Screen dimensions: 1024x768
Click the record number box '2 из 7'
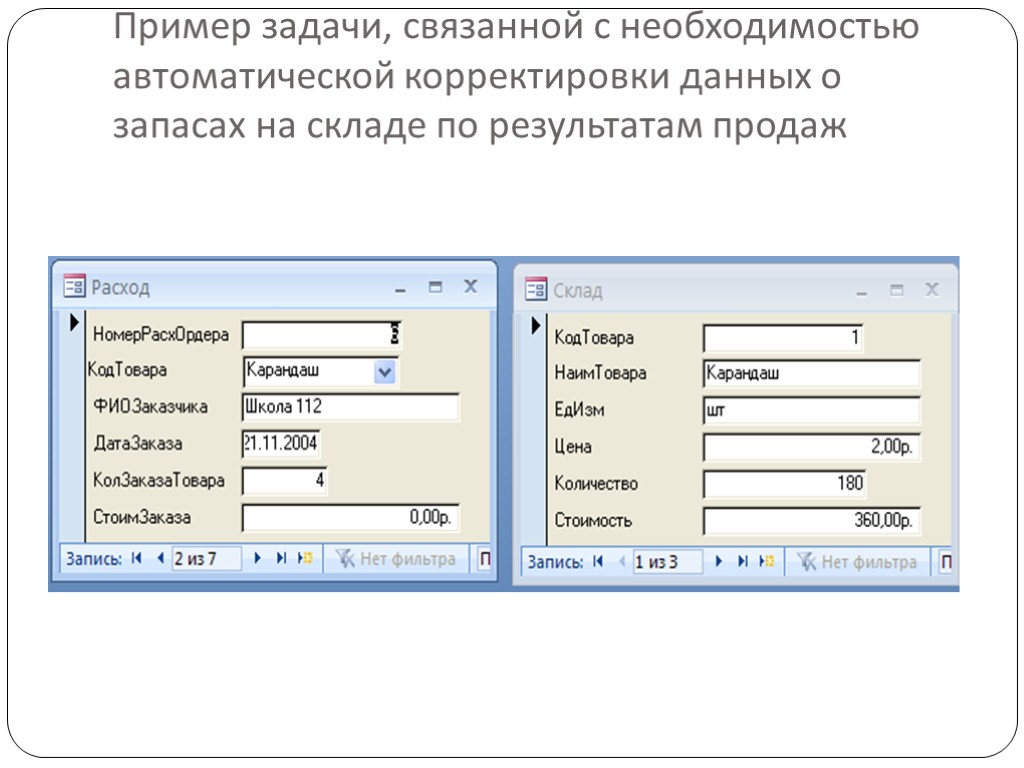206,559
